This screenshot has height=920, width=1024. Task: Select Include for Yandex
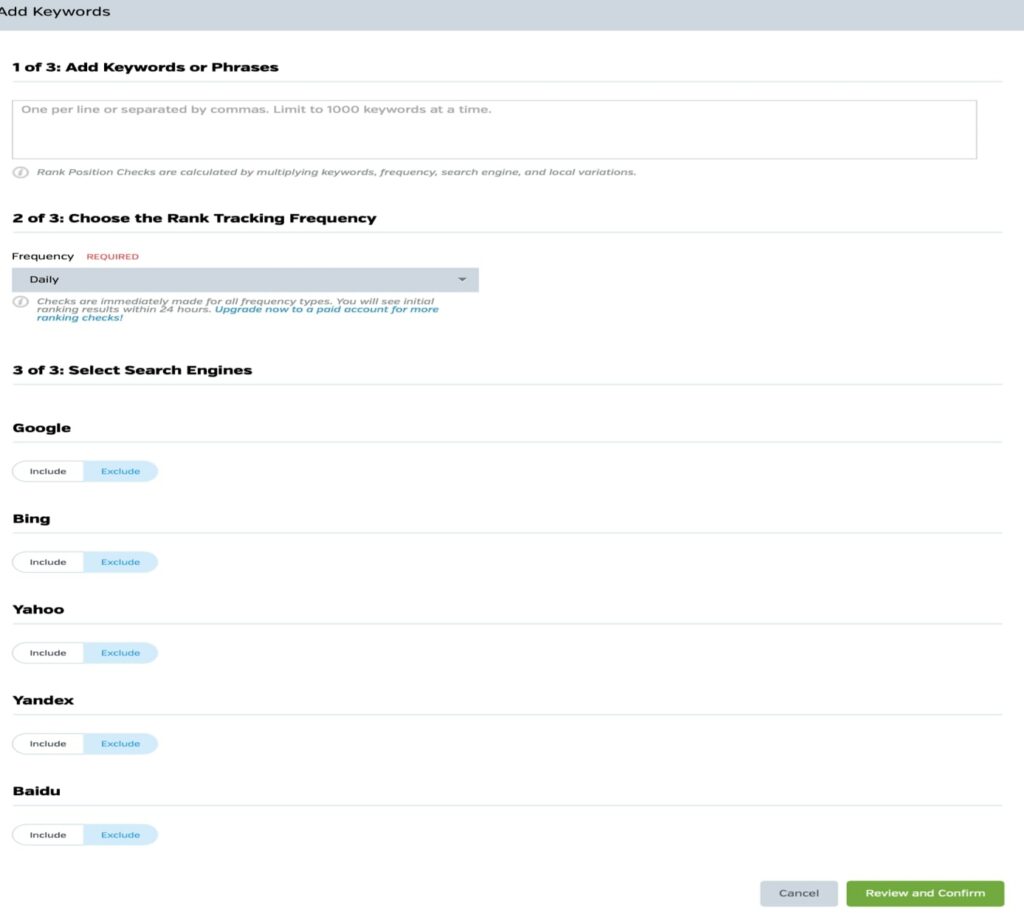[48, 744]
